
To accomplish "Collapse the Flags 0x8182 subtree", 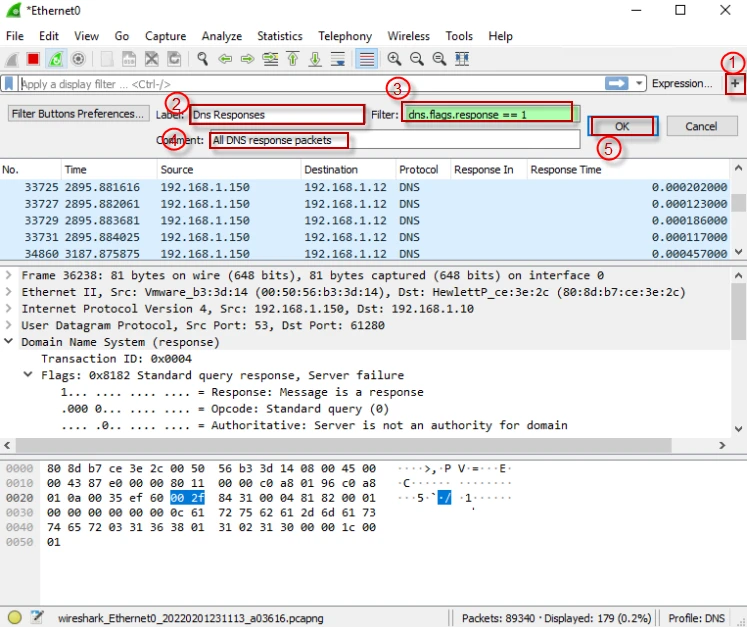I will [28, 375].
